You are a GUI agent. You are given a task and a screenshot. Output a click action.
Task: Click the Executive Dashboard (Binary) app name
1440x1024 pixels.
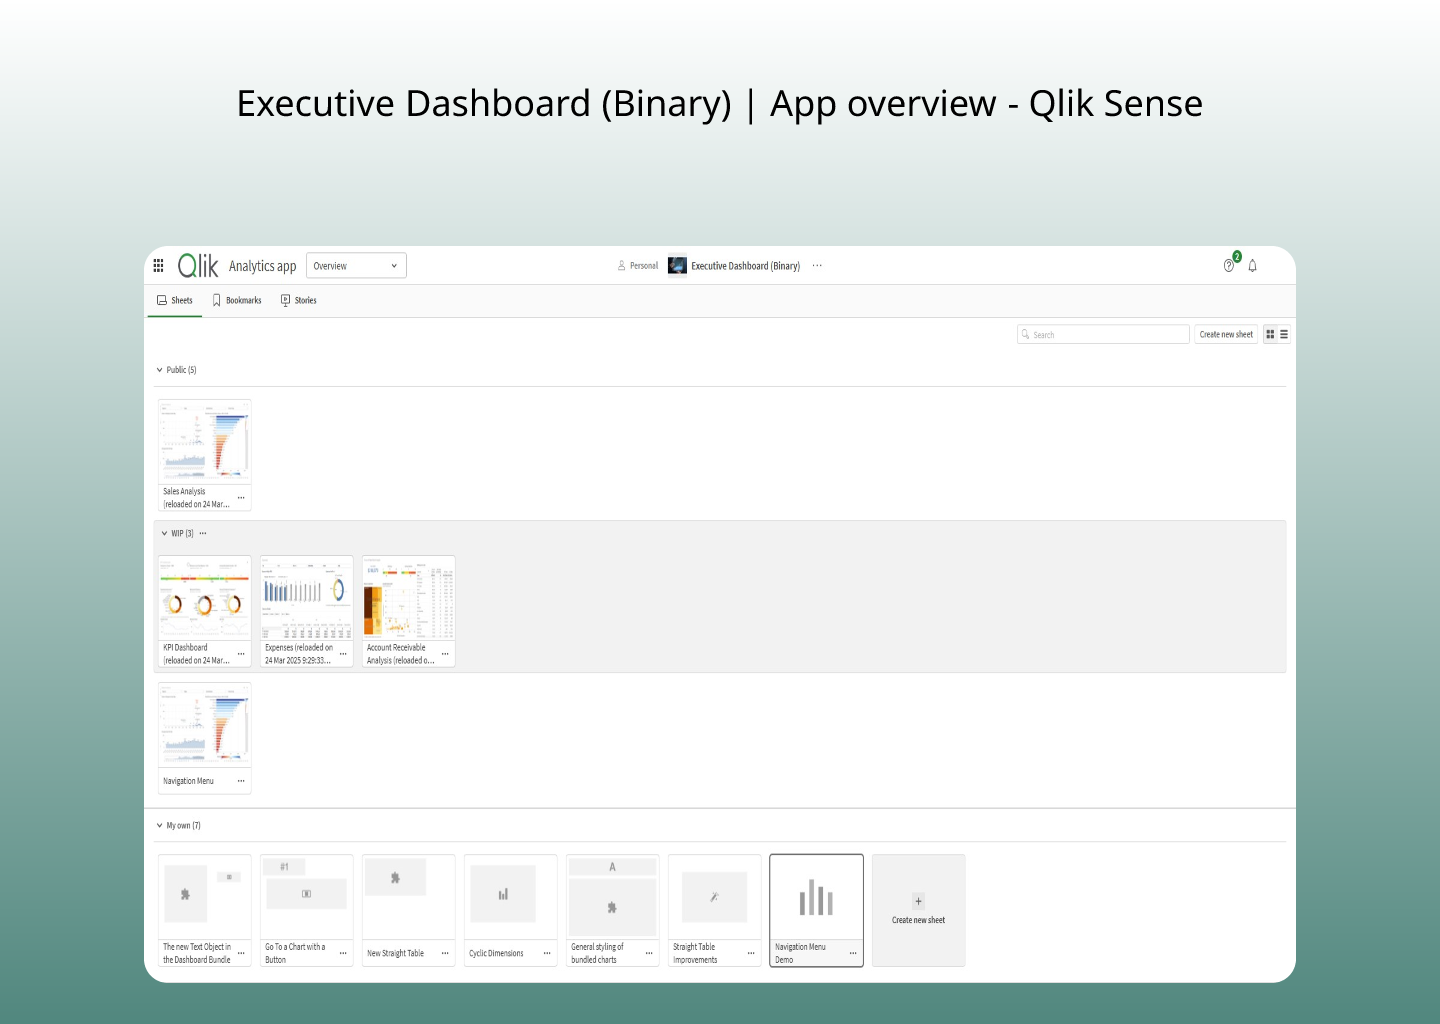[x=745, y=266]
